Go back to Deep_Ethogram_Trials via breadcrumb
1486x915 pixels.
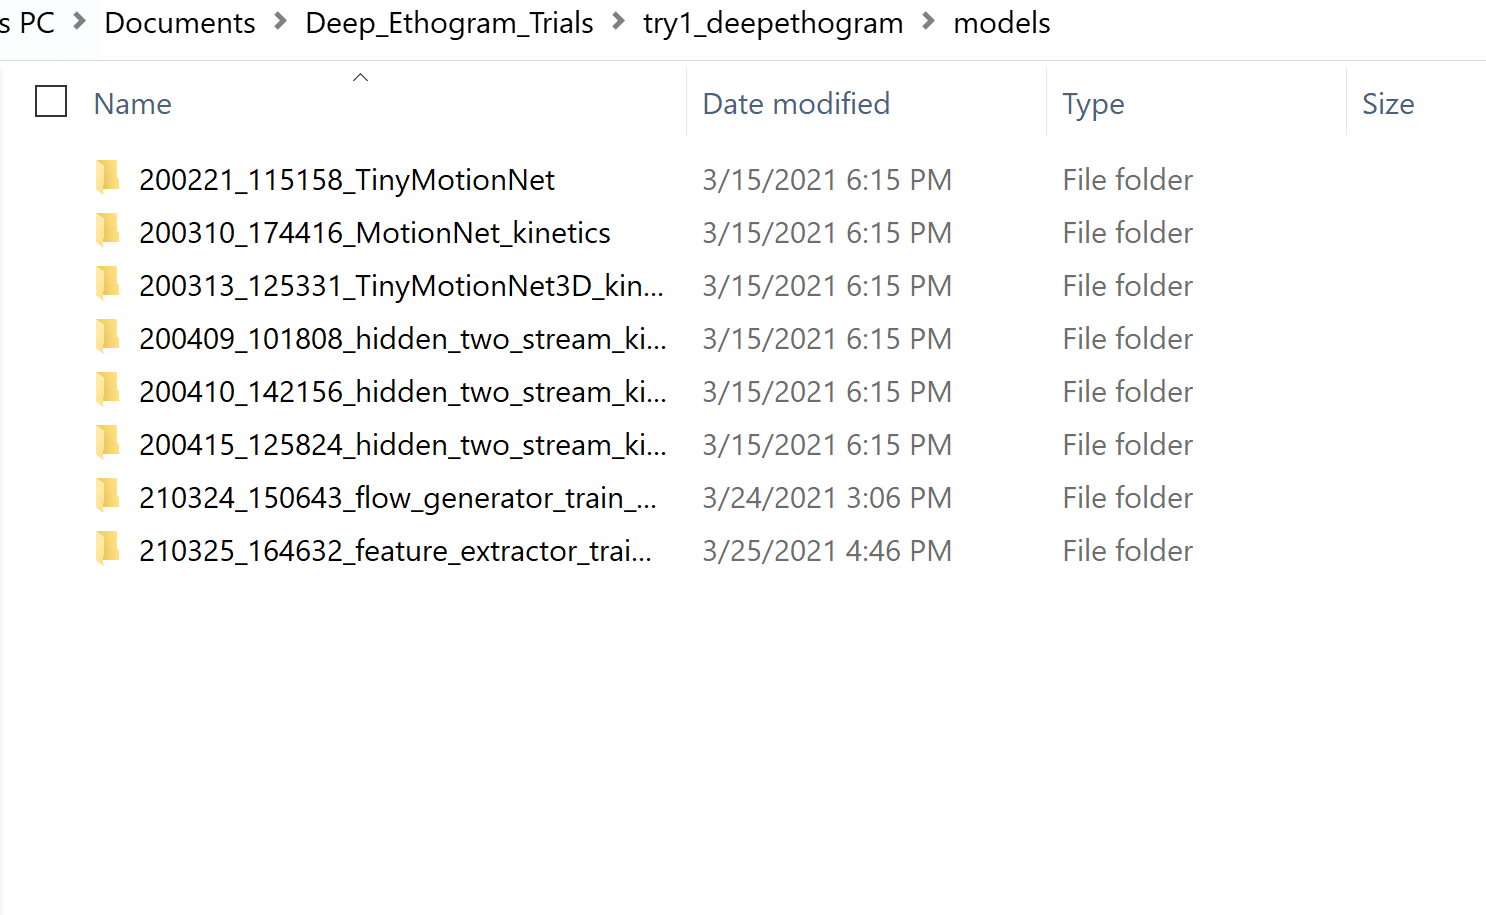(448, 22)
